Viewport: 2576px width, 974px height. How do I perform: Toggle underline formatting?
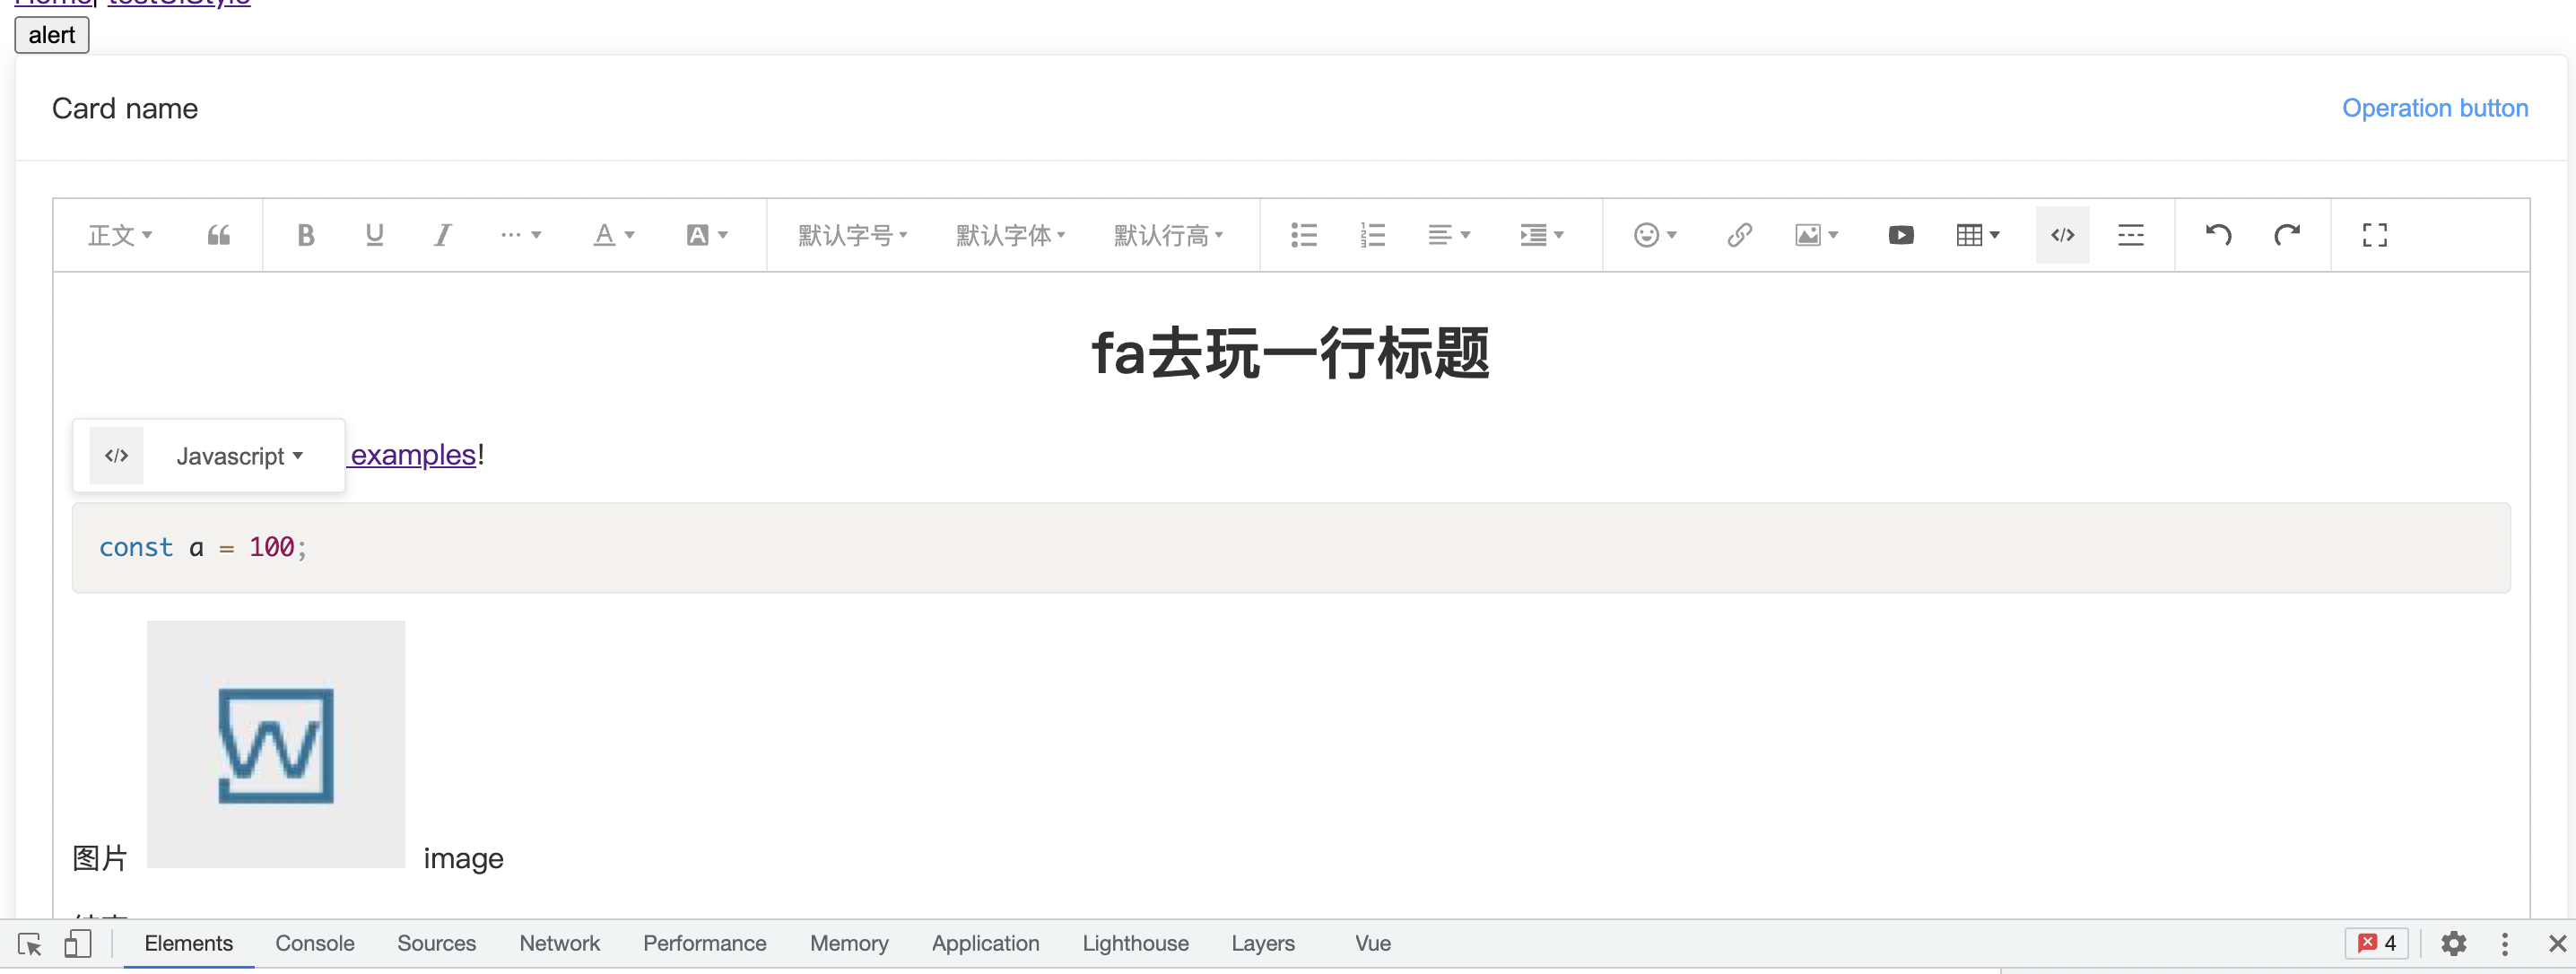point(373,235)
